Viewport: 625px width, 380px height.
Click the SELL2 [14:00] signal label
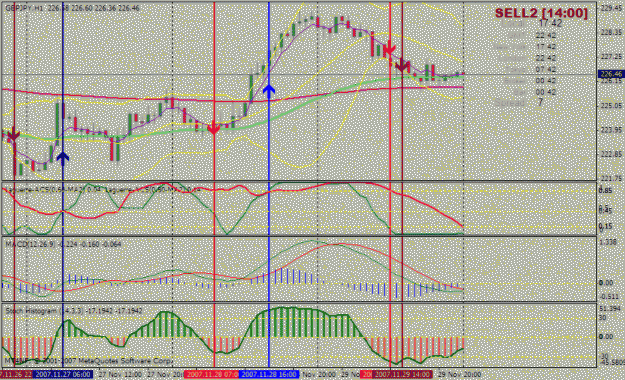[541, 13]
